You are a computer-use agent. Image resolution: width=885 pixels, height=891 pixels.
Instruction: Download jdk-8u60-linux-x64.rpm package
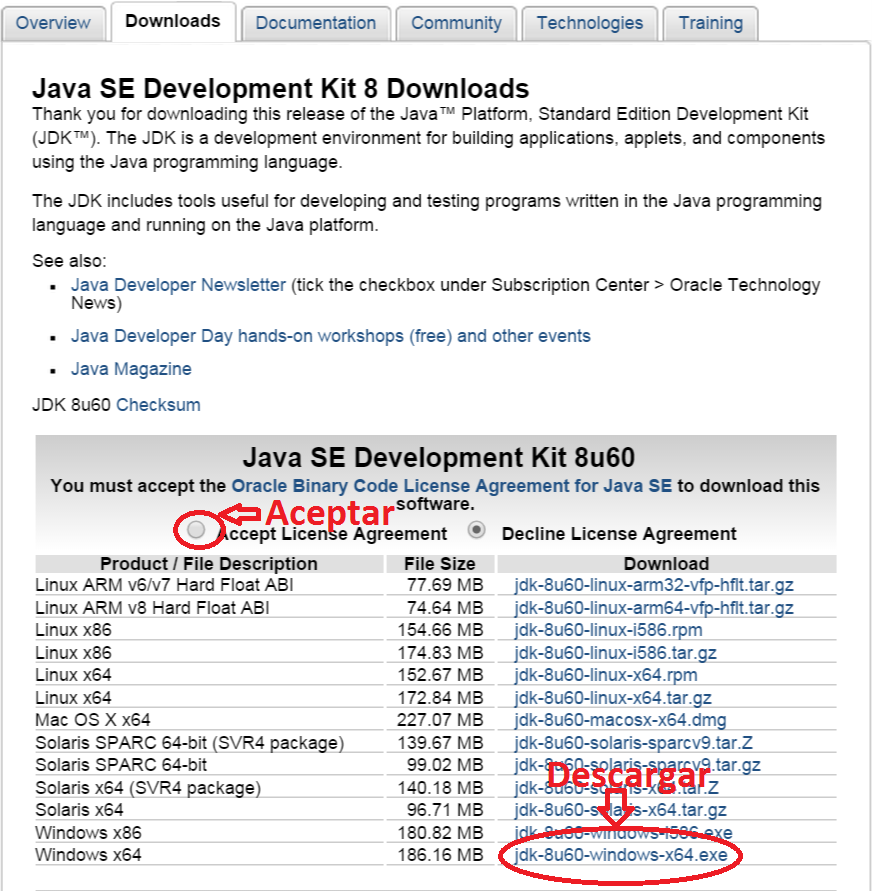coord(606,675)
